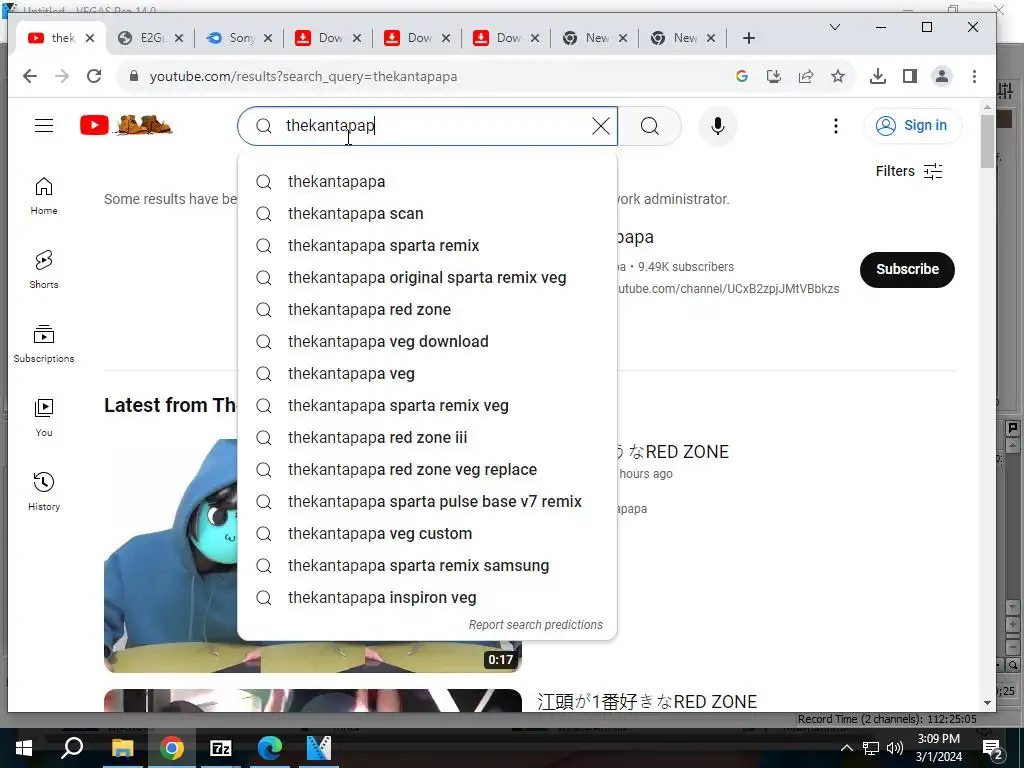Select suggestion thekantapapa inspiron veg
The width and height of the screenshot is (1024, 768).
click(x=427, y=598)
